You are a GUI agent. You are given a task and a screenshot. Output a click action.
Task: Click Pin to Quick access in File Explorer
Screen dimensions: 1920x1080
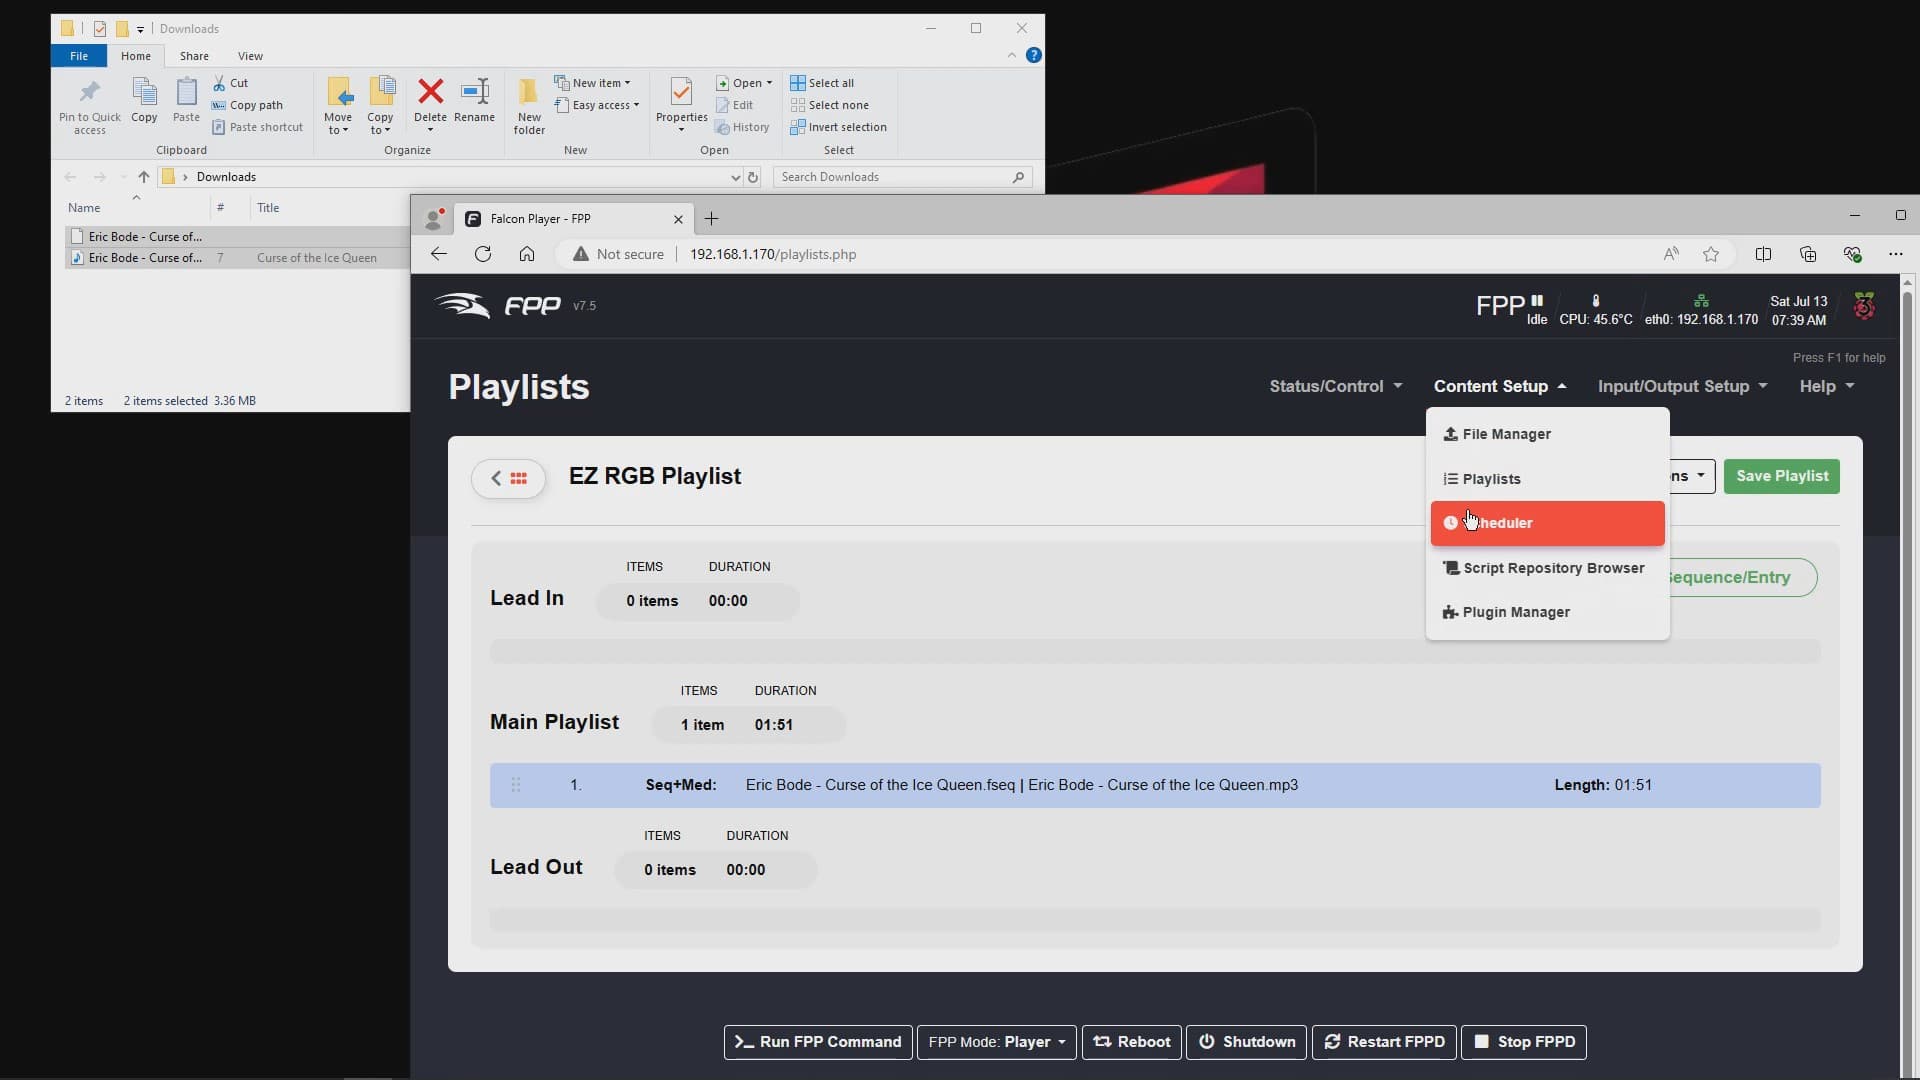[x=89, y=106]
